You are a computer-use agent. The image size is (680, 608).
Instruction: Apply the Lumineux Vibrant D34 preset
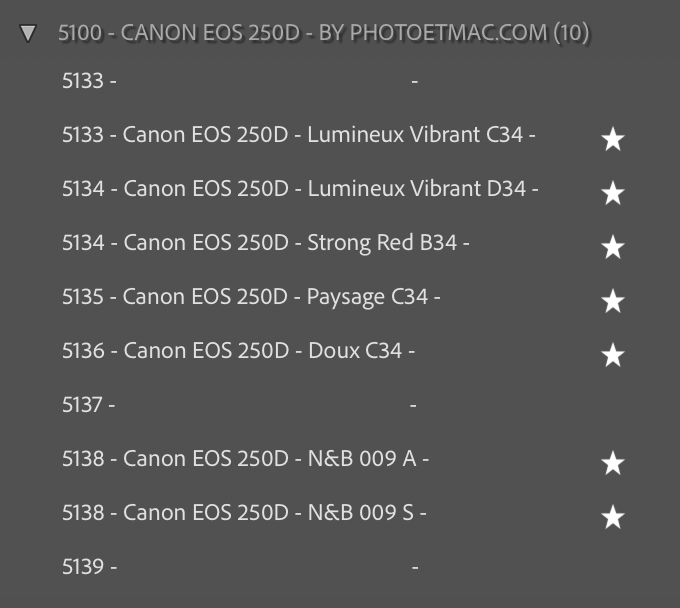[300, 189]
